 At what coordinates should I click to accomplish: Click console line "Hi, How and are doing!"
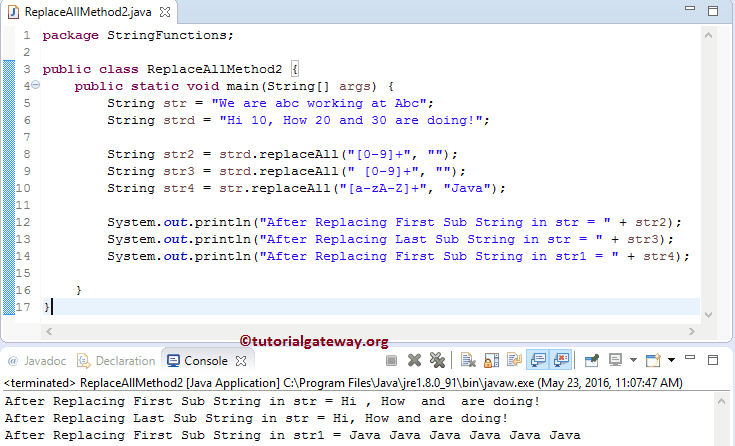coord(420,418)
